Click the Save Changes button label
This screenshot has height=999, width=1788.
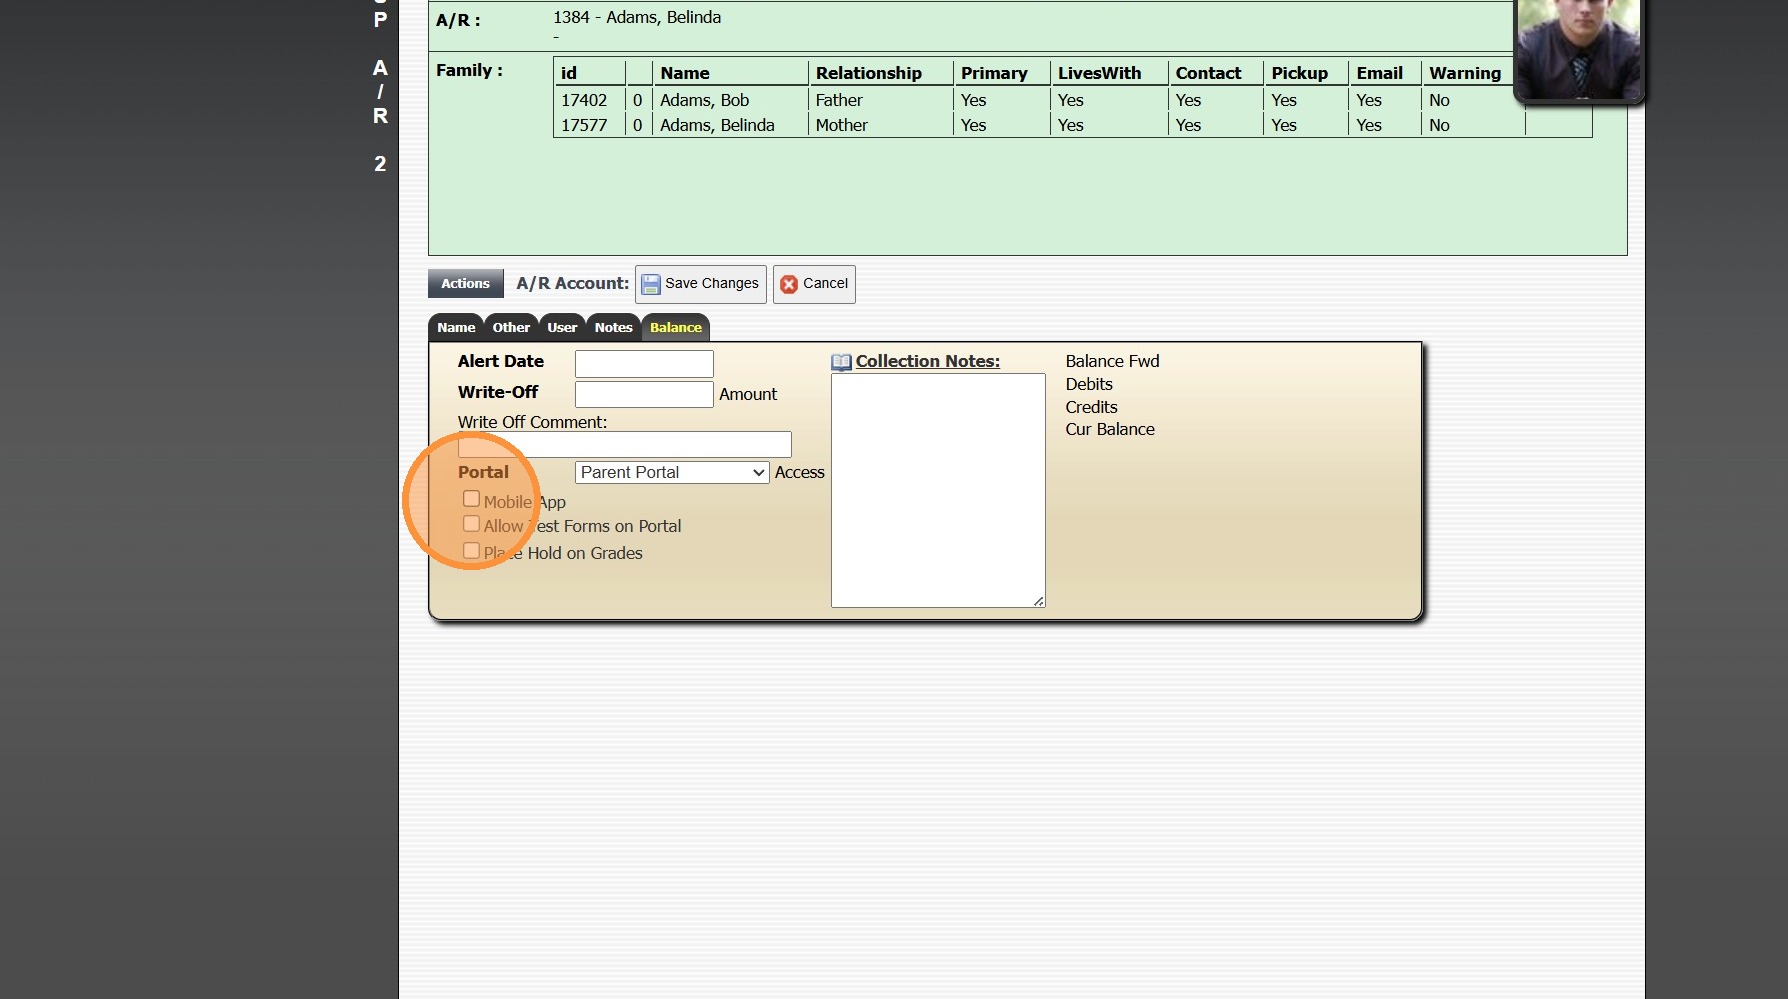pyautogui.click(x=712, y=284)
